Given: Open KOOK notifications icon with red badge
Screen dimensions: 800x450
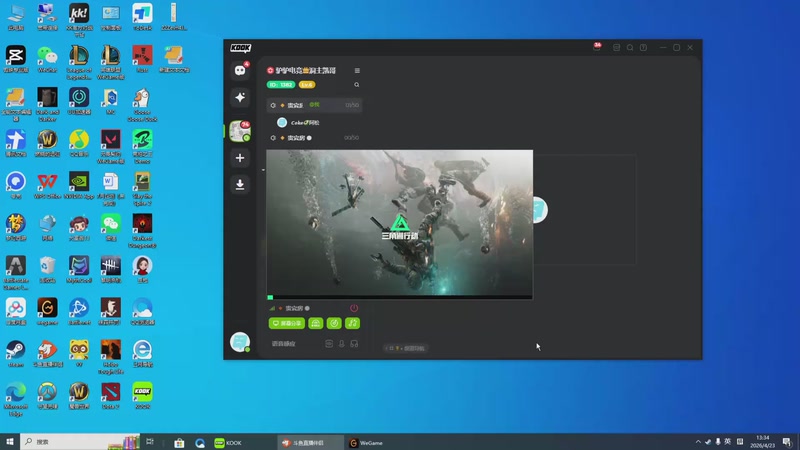Looking at the screenshot, I should 597,47.
